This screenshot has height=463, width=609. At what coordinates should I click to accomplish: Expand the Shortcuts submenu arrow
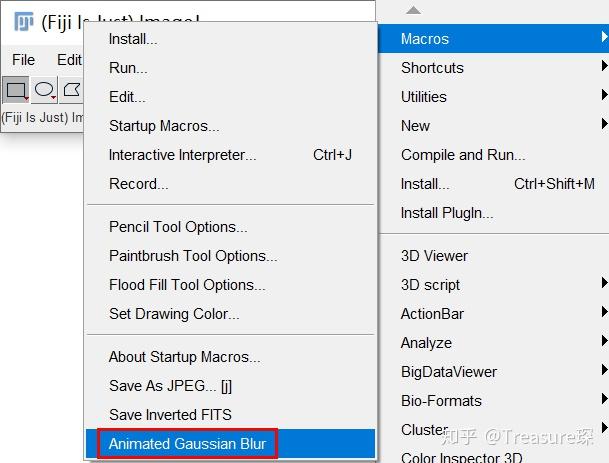tap(604, 67)
